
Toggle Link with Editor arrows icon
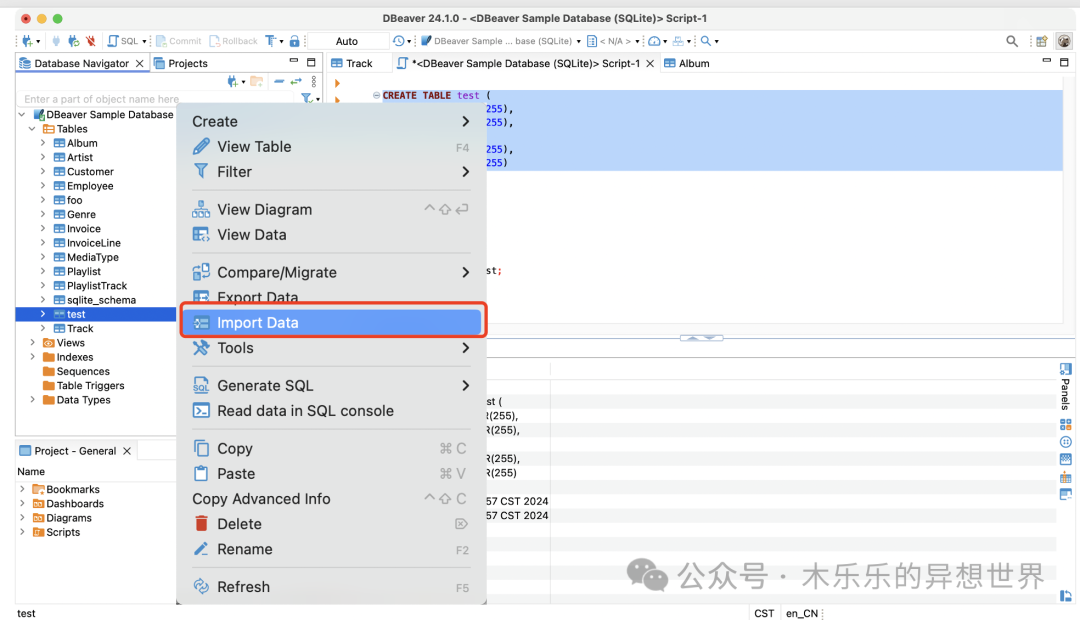click(x=296, y=82)
